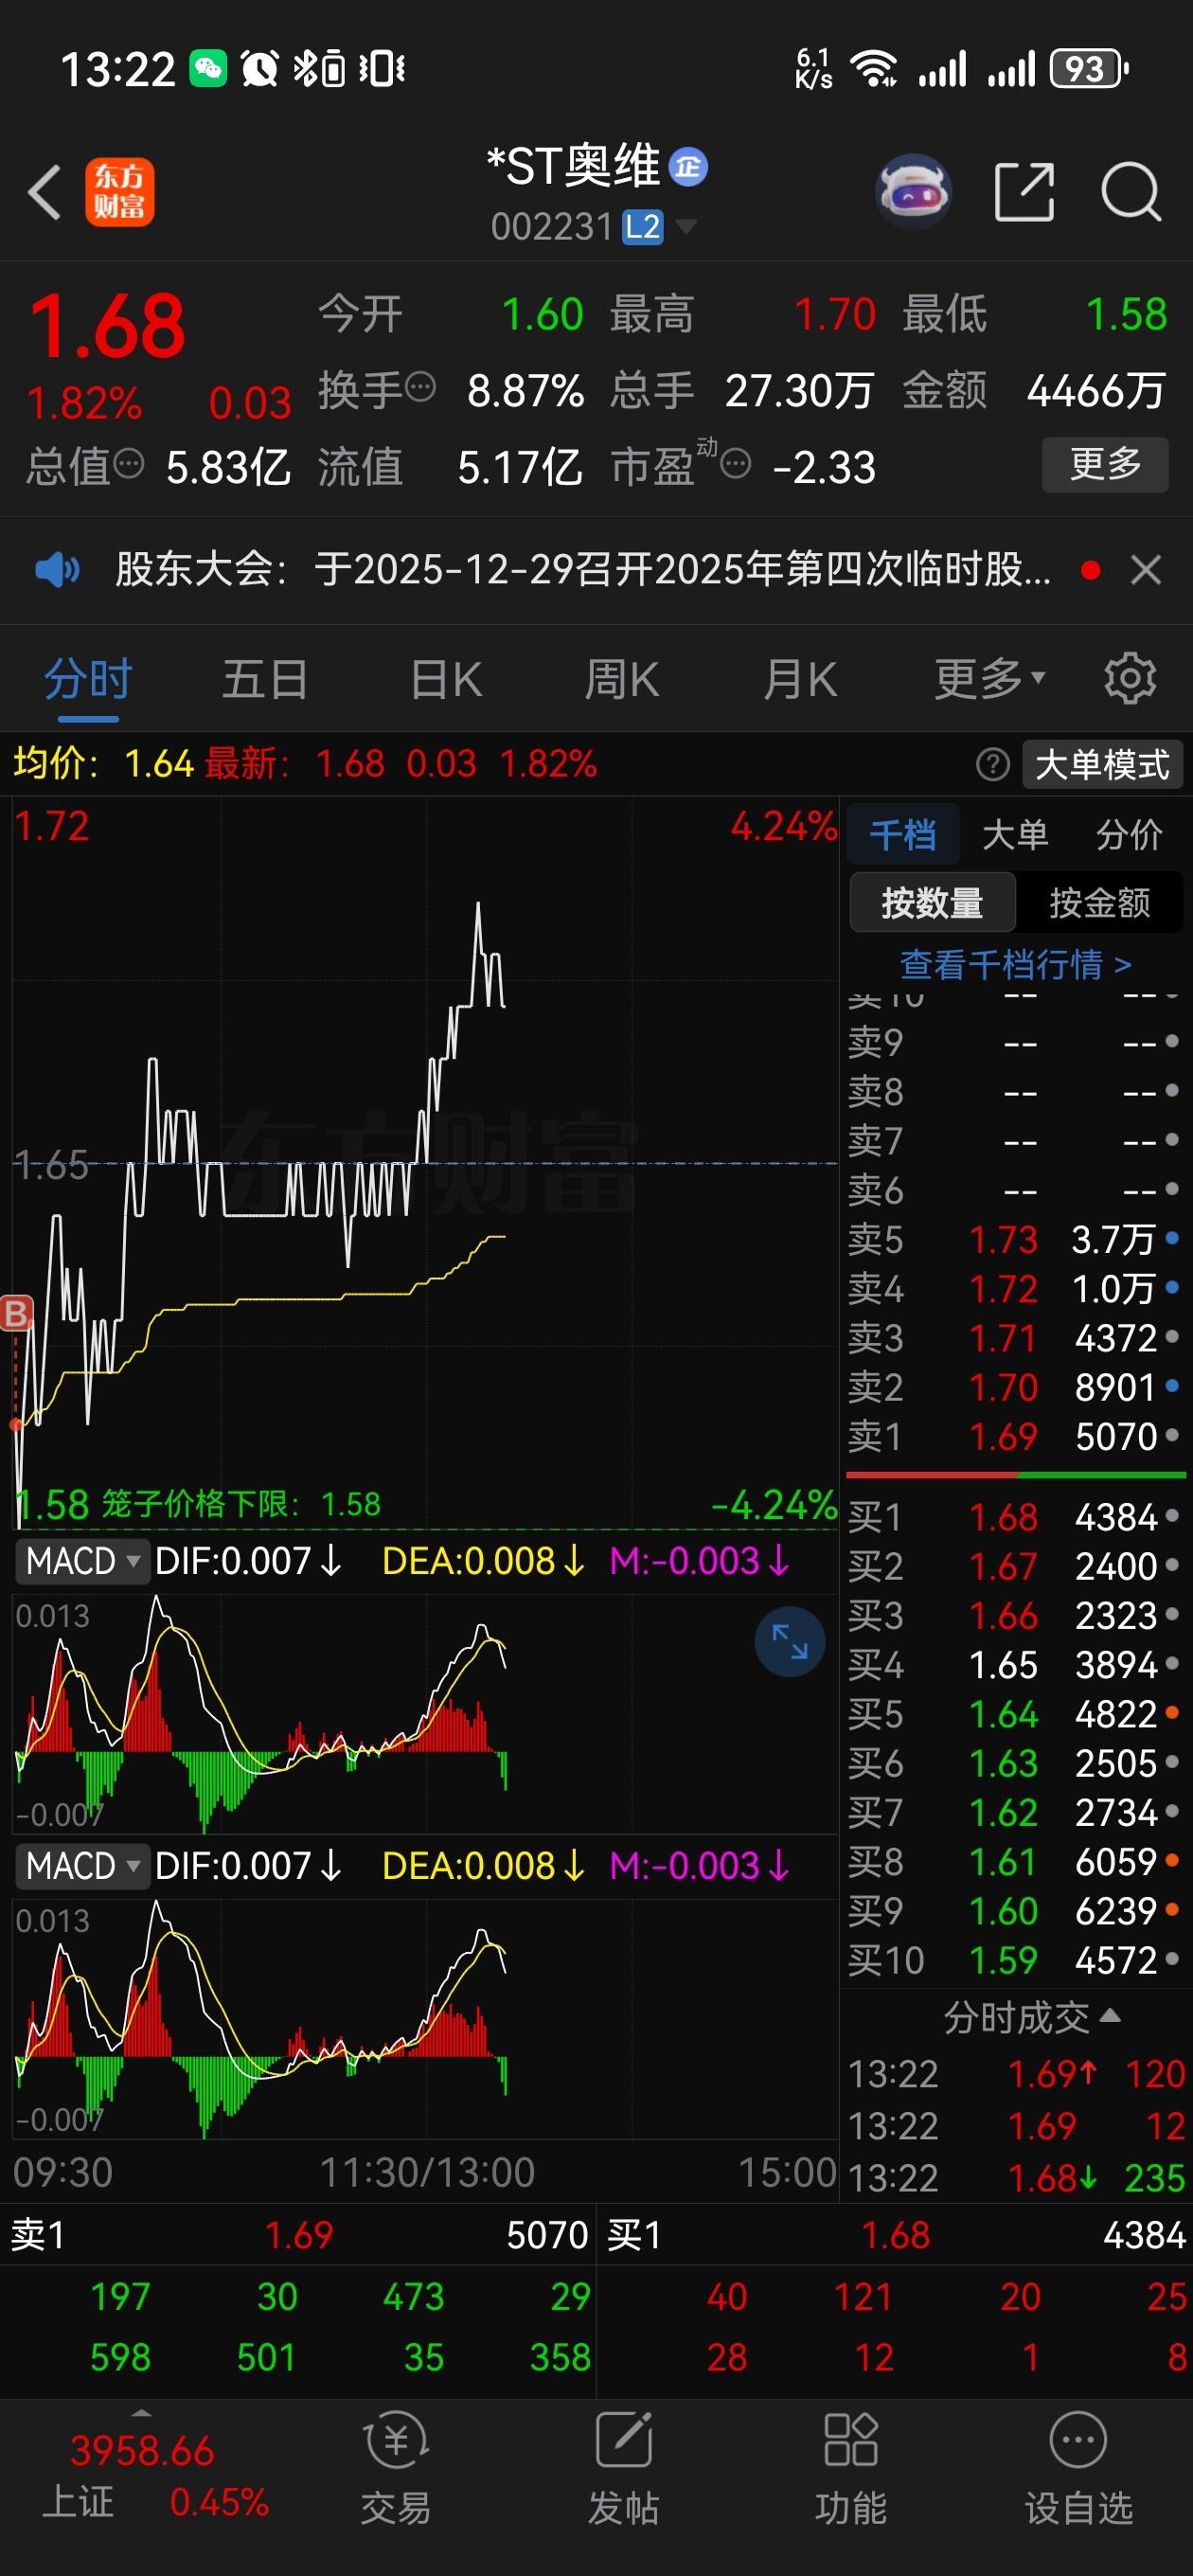Image resolution: width=1193 pixels, height=2576 pixels.
Task: Tap the 买10 row at 1.59
Action: point(1014,1961)
